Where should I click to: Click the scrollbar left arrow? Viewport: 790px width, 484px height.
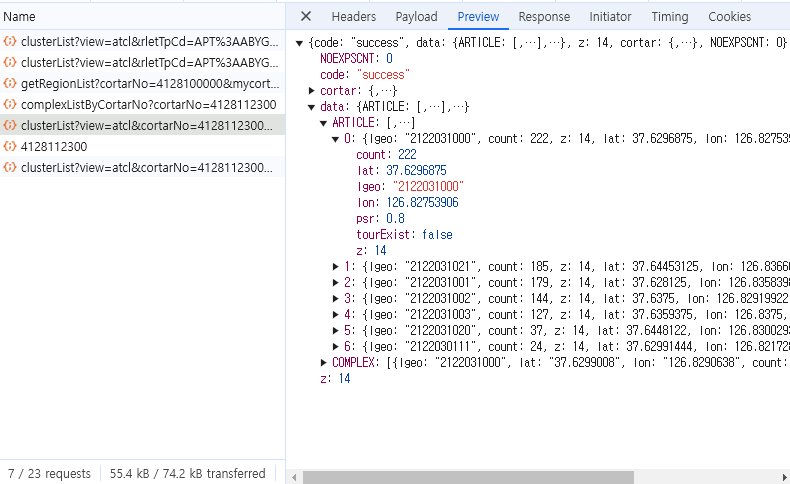(294, 477)
